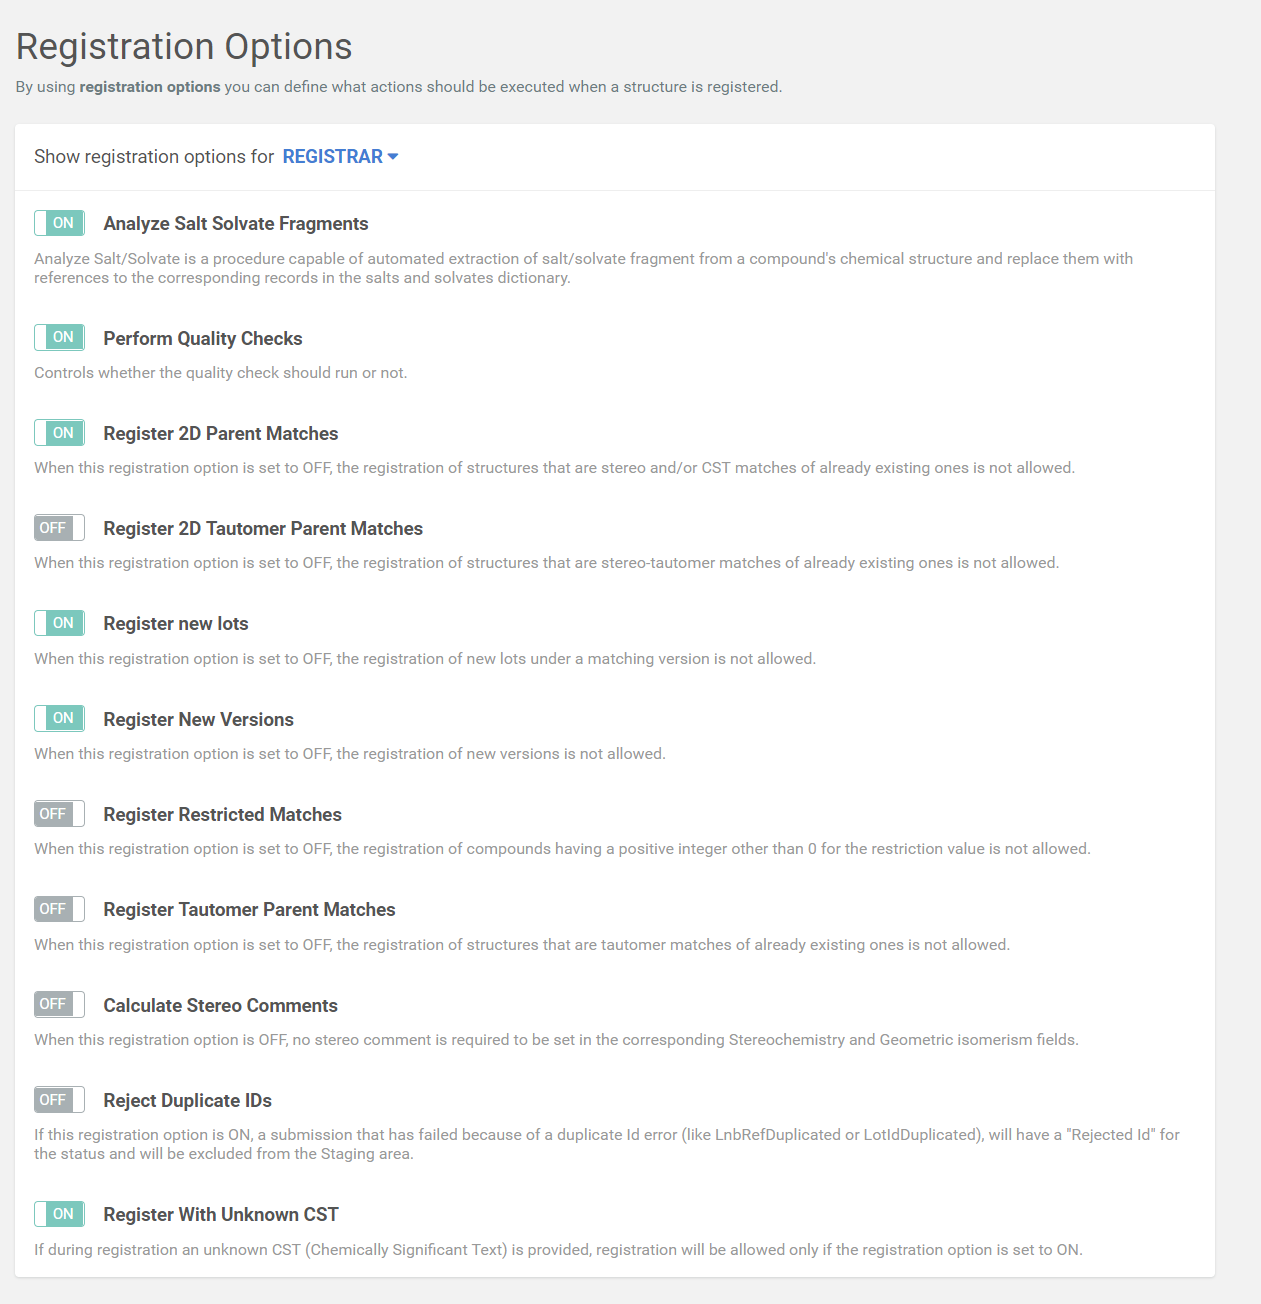
Task: Click the Register With Unknown CST label
Action: coord(220,1214)
